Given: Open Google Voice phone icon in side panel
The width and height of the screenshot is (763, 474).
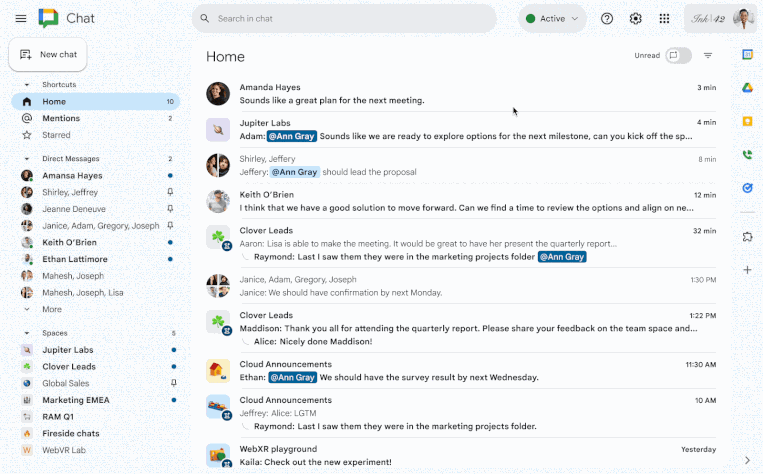Looking at the screenshot, I should pos(747,155).
